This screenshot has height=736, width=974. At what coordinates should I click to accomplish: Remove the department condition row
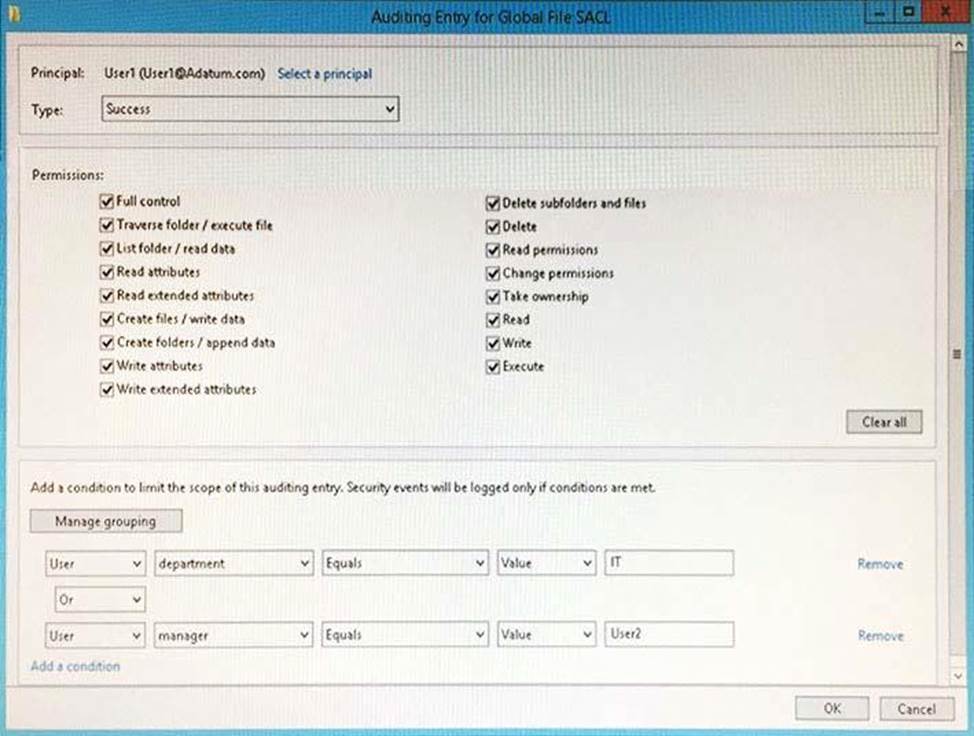(879, 564)
